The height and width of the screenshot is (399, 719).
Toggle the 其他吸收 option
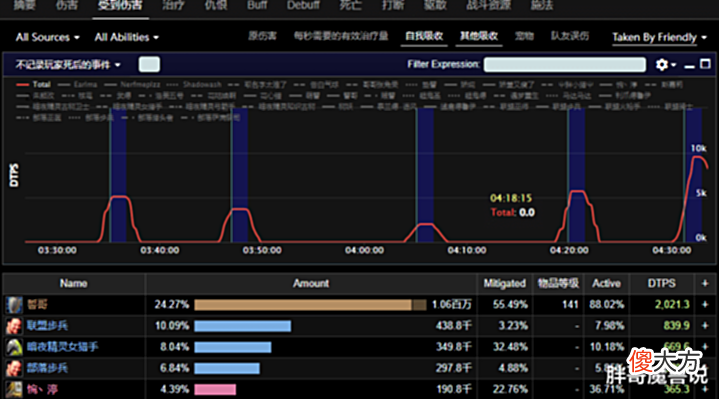click(479, 36)
